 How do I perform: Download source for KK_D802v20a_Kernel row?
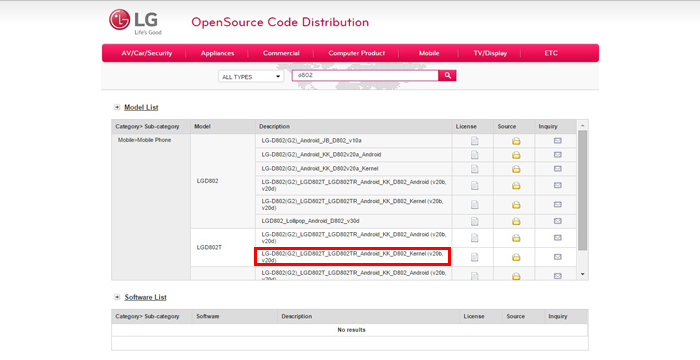click(x=516, y=169)
